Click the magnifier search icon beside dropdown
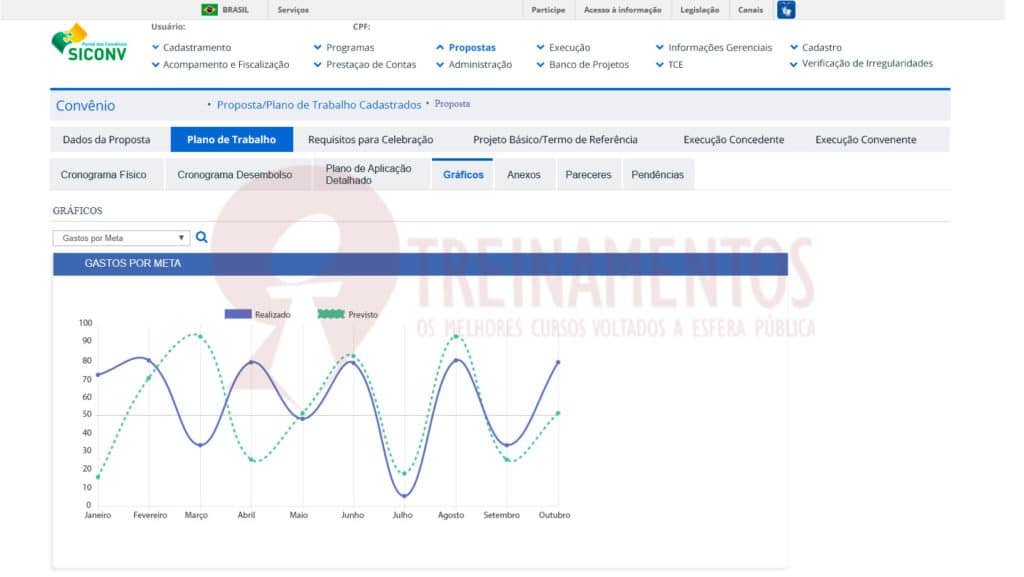 pos(201,238)
